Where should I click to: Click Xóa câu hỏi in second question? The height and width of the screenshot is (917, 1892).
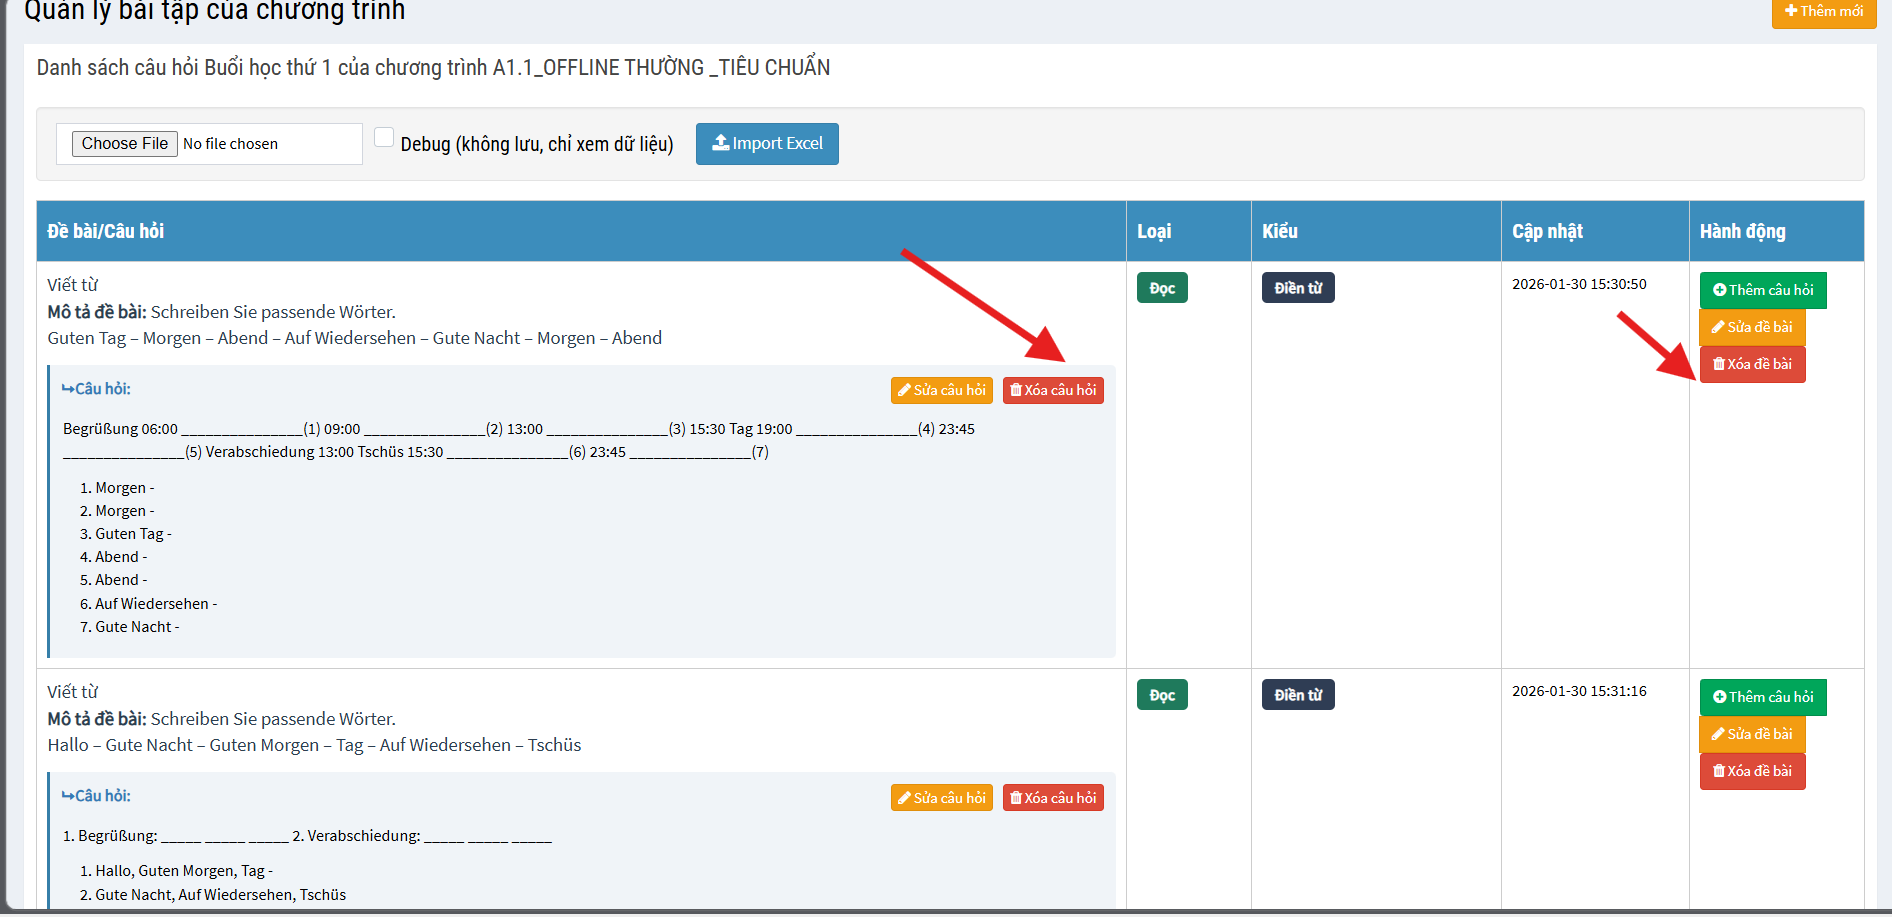(1053, 798)
